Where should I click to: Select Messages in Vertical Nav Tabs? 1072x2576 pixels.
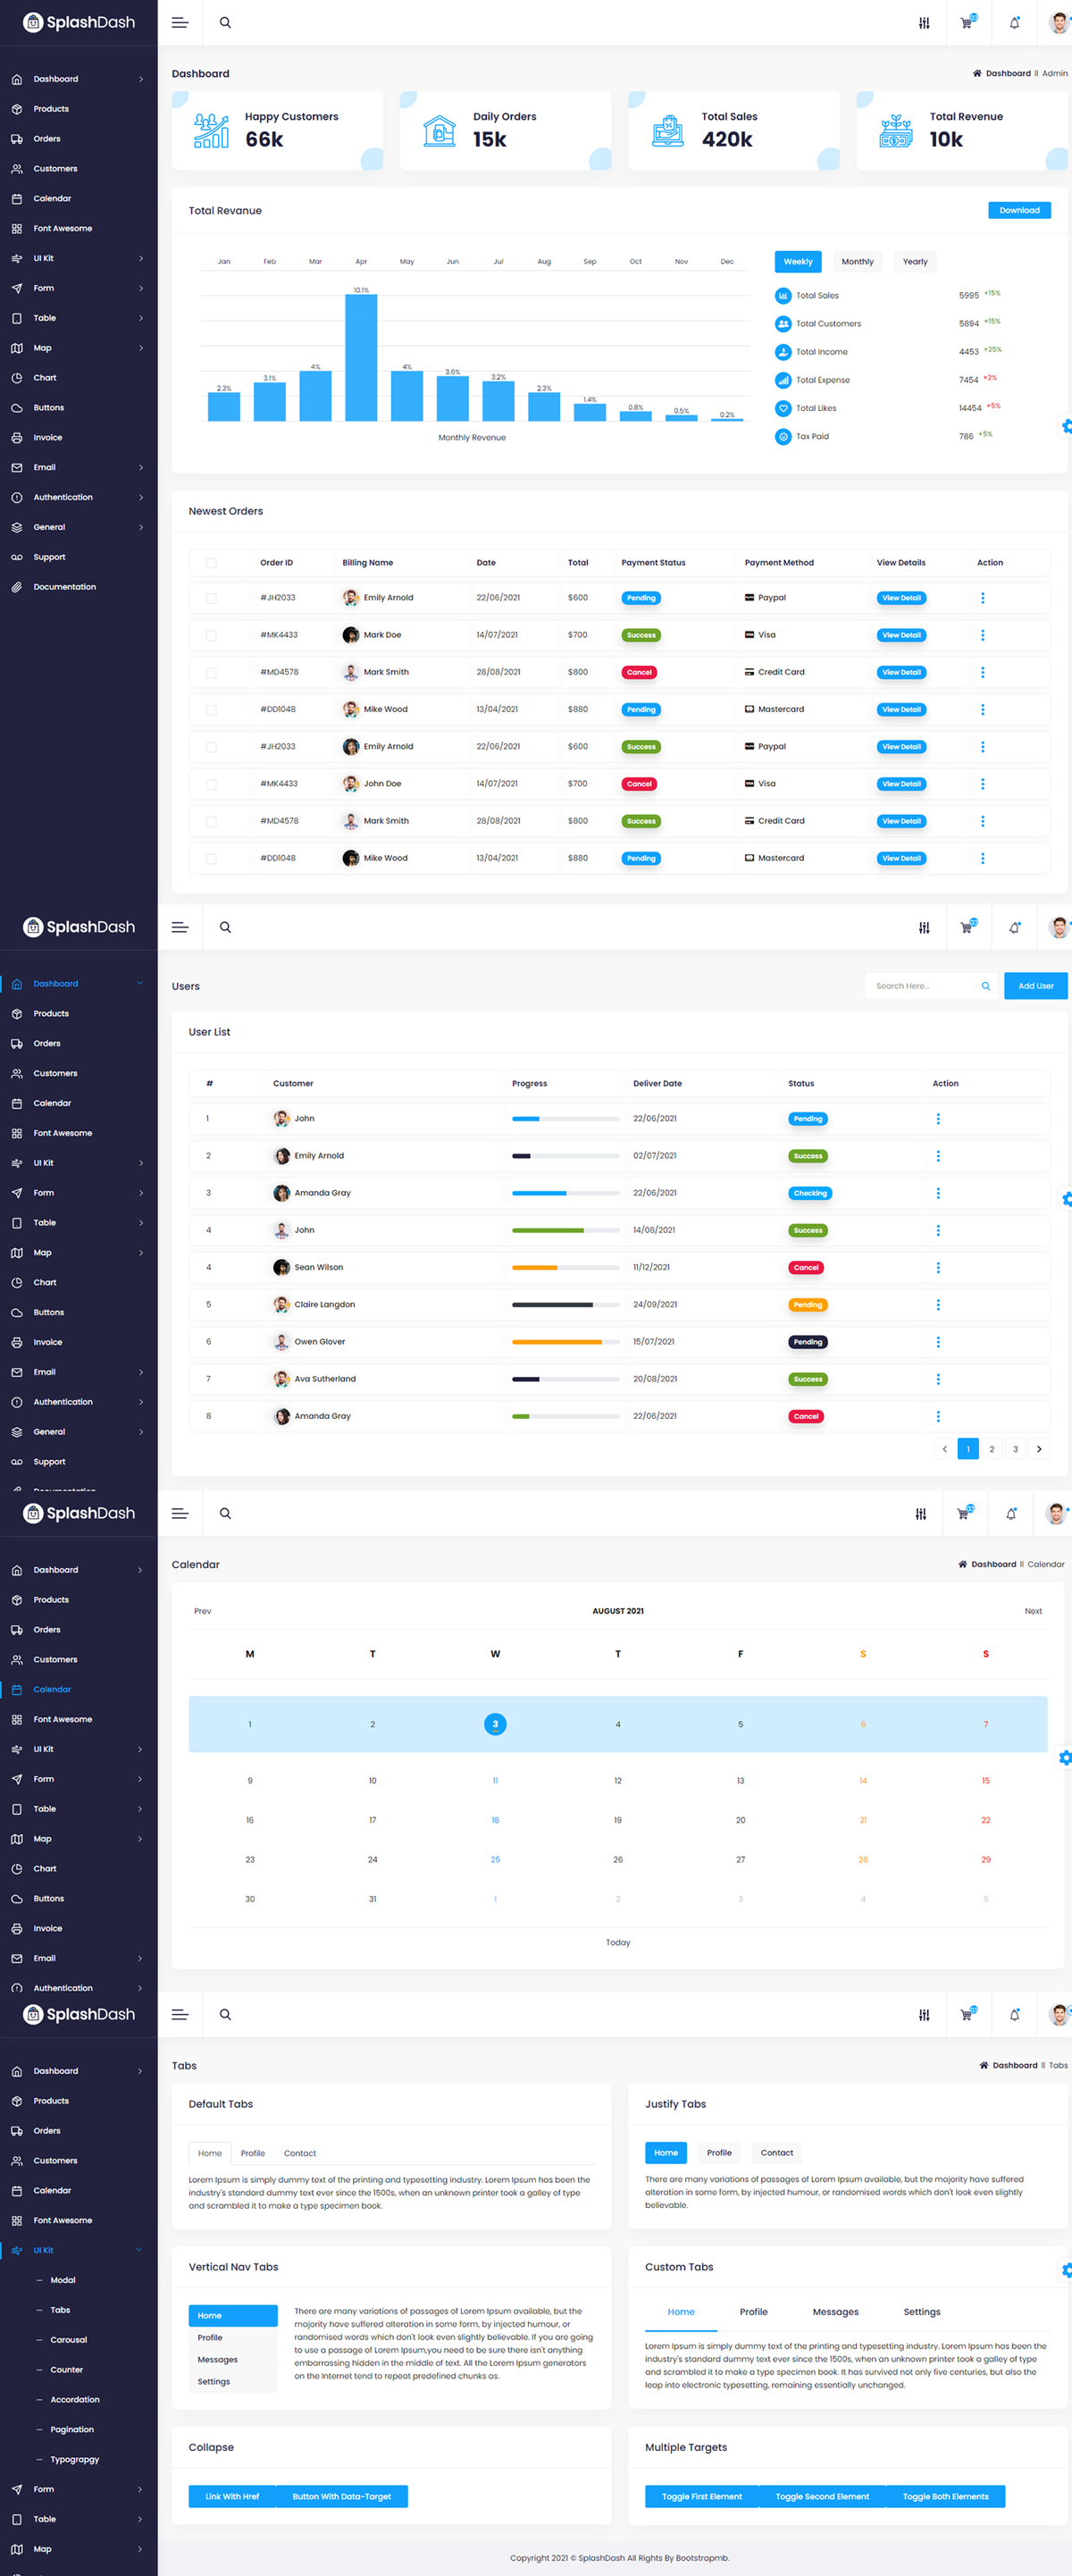tap(233, 2360)
